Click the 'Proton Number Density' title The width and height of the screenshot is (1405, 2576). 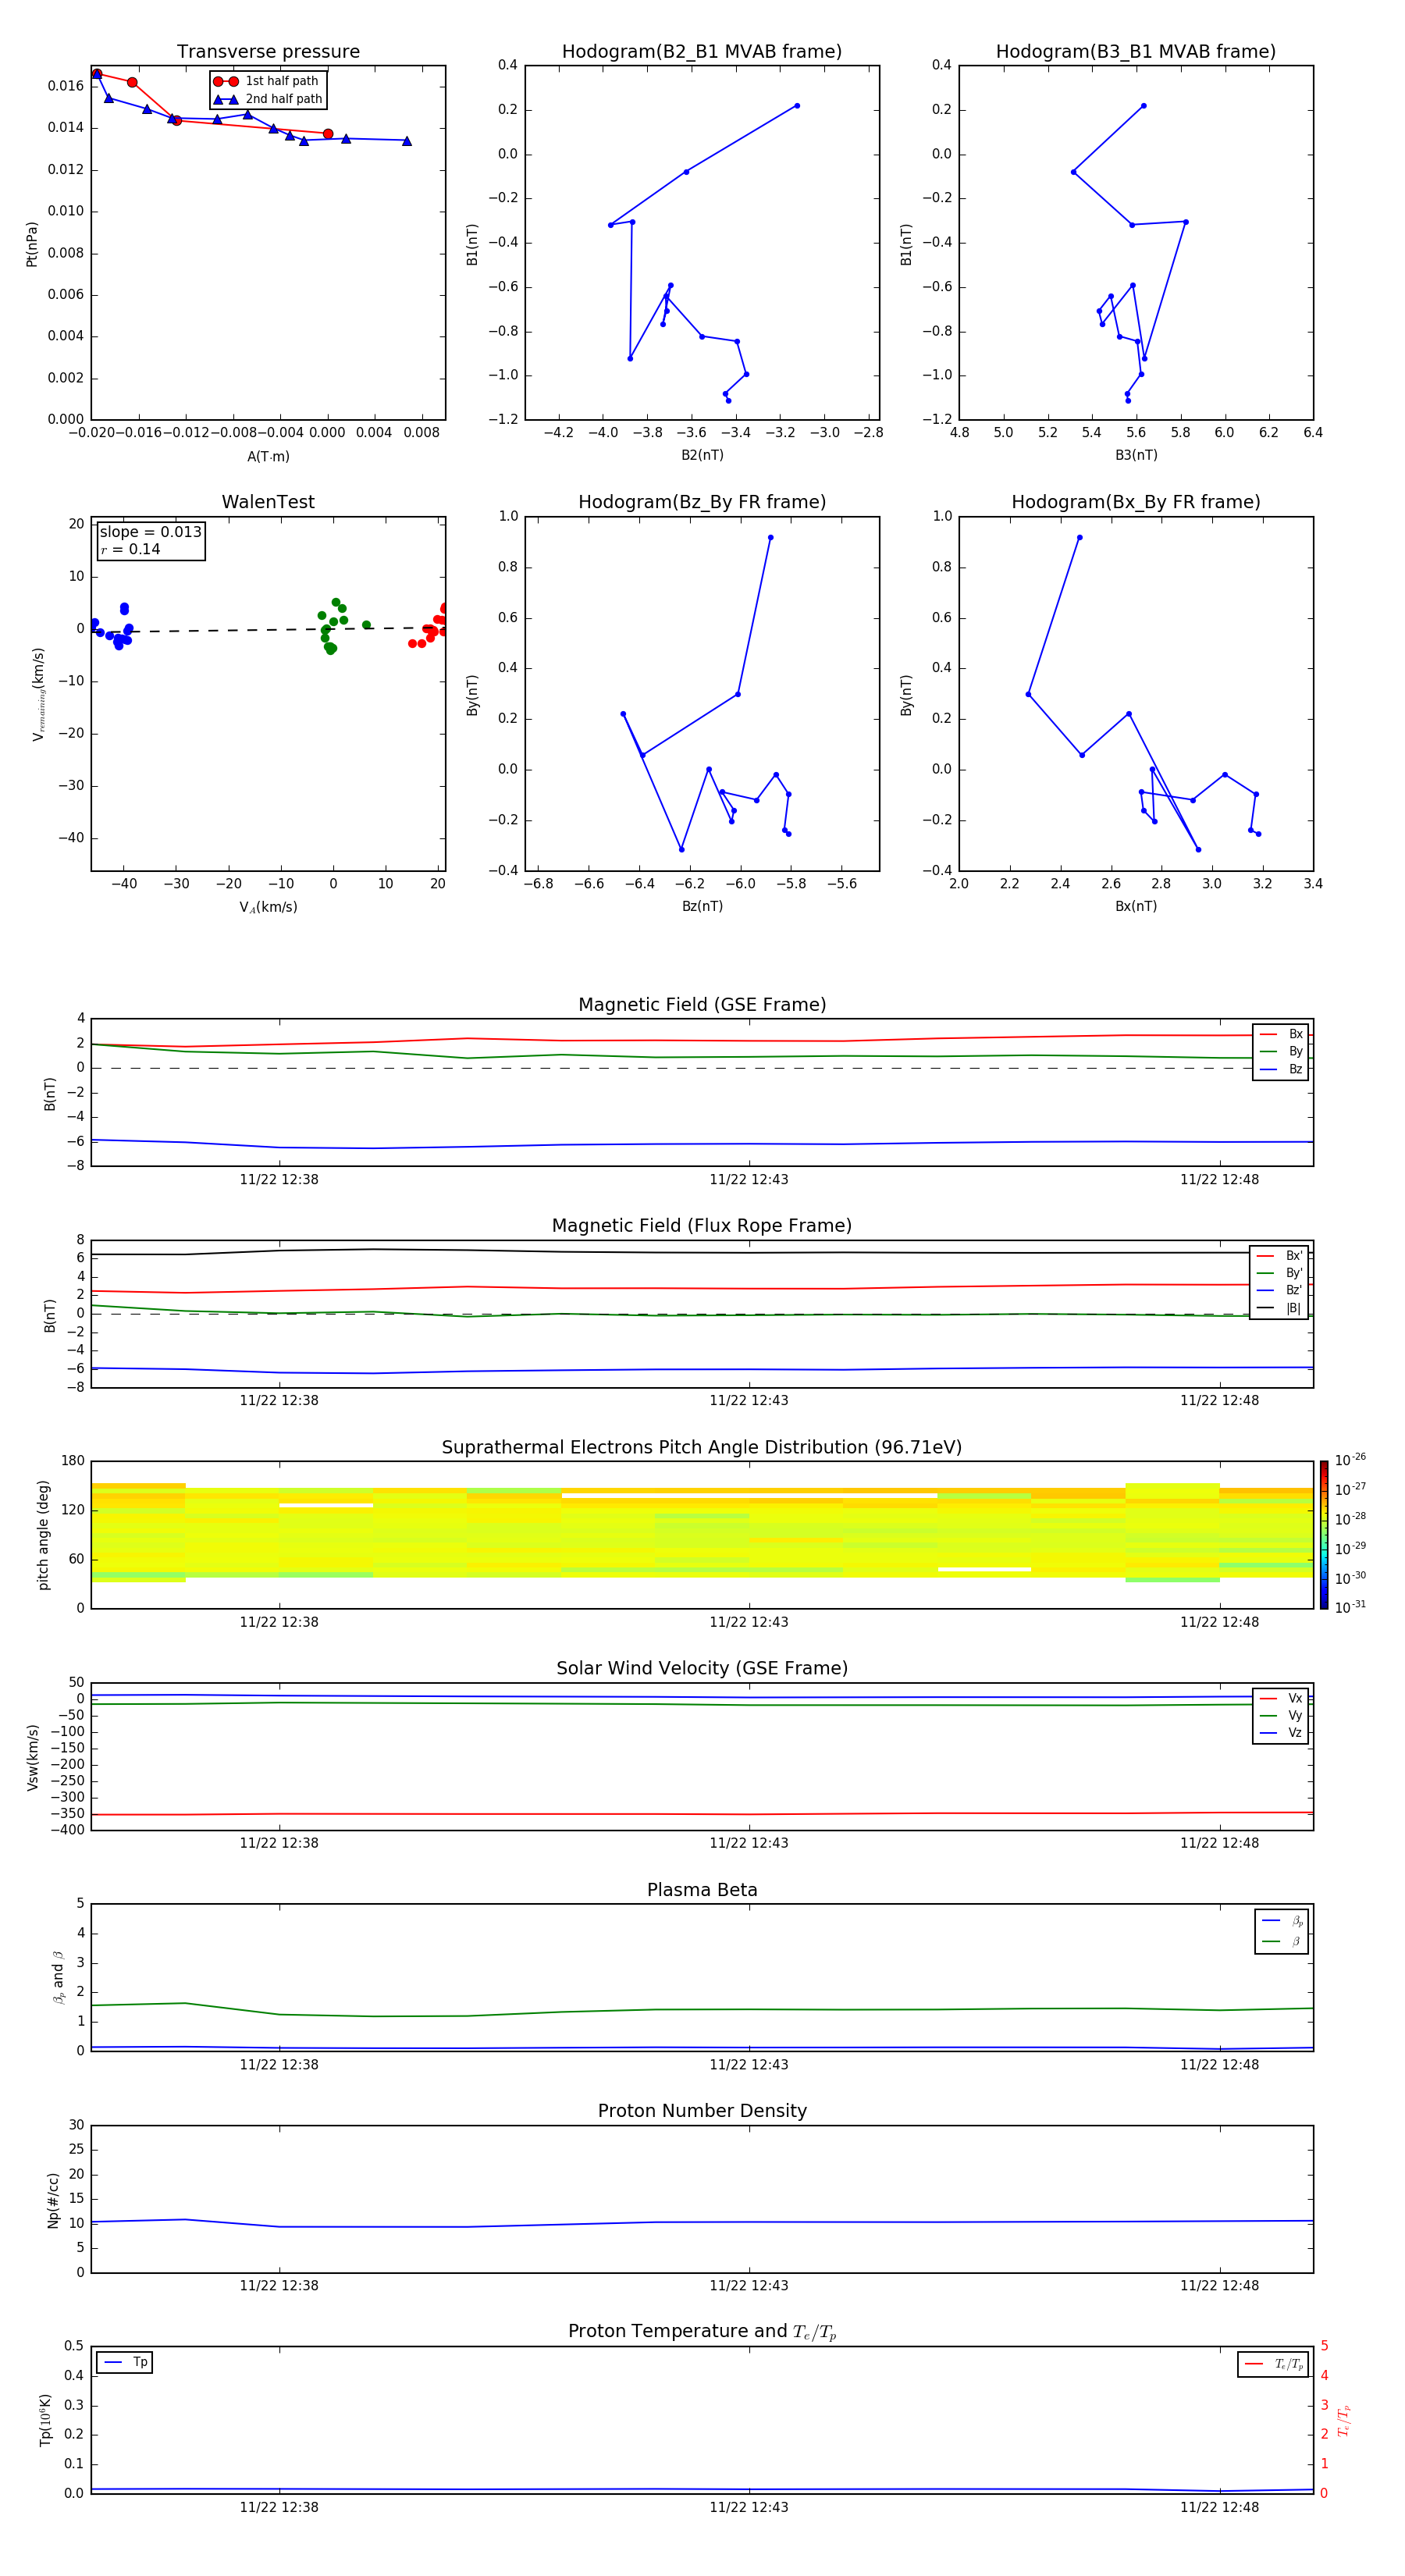pyautogui.click(x=702, y=2111)
